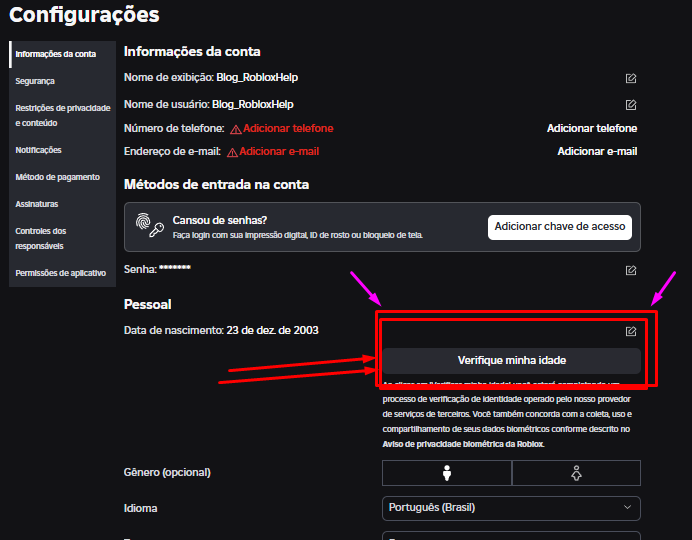Click right-side Adicionar e-mail link
Screen dimensions: 692x540
pyautogui.click(x=596, y=151)
